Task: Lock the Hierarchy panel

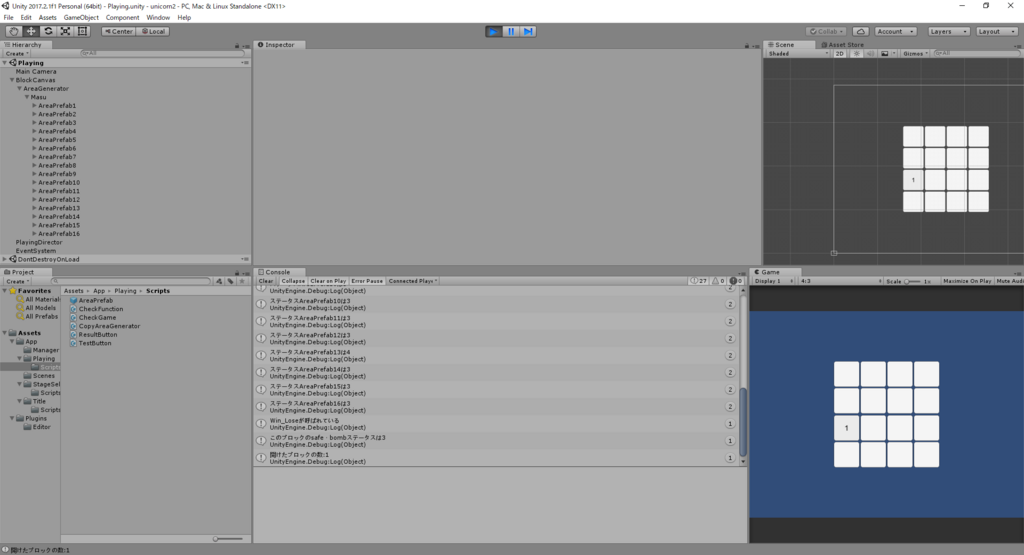Action: (237, 46)
